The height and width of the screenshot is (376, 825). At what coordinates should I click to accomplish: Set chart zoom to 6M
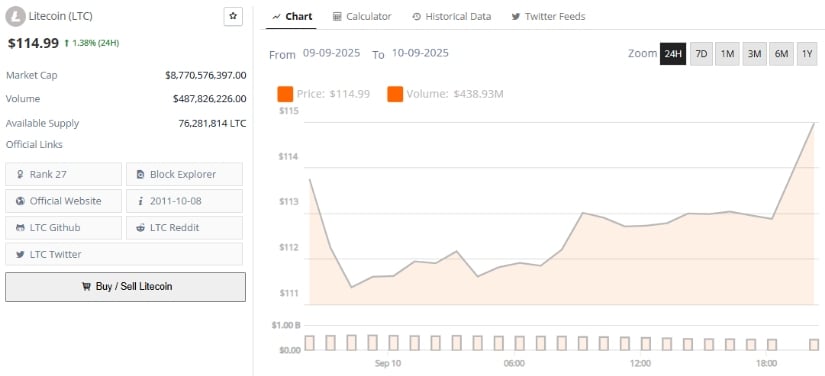(781, 54)
